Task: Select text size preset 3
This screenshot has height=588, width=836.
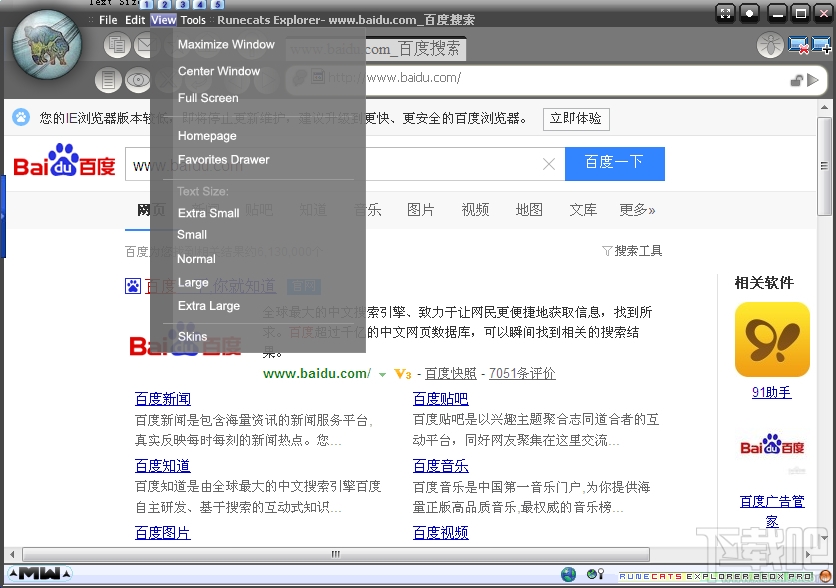Action: (x=182, y=4)
